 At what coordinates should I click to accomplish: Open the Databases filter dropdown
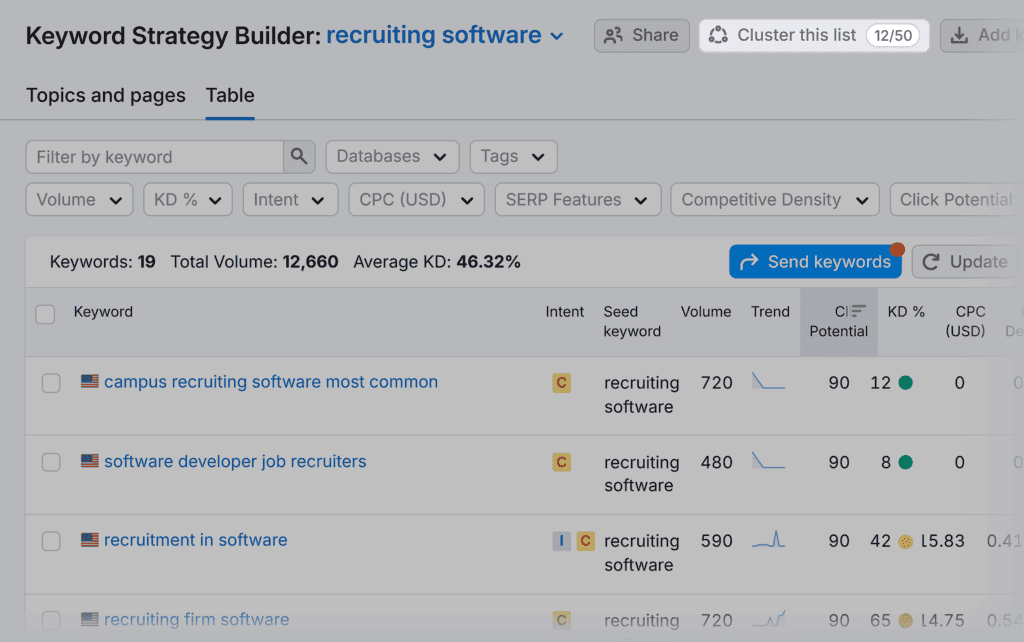[392, 157]
